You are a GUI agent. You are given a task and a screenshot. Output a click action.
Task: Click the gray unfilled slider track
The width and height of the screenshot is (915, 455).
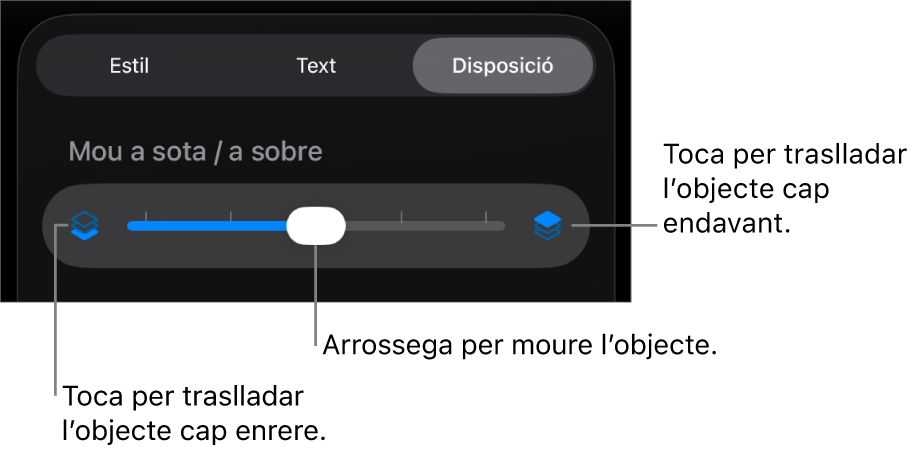pos(425,226)
